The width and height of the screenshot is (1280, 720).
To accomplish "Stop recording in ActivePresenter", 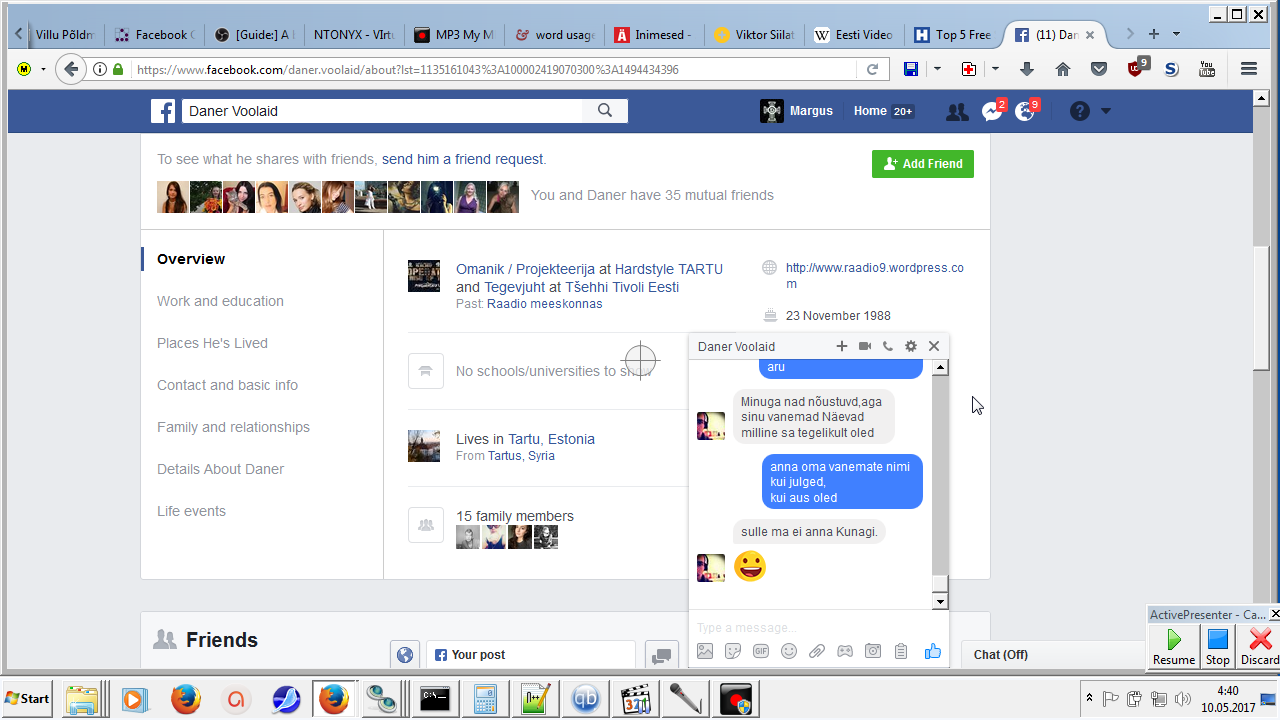I will click(x=1217, y=646).
